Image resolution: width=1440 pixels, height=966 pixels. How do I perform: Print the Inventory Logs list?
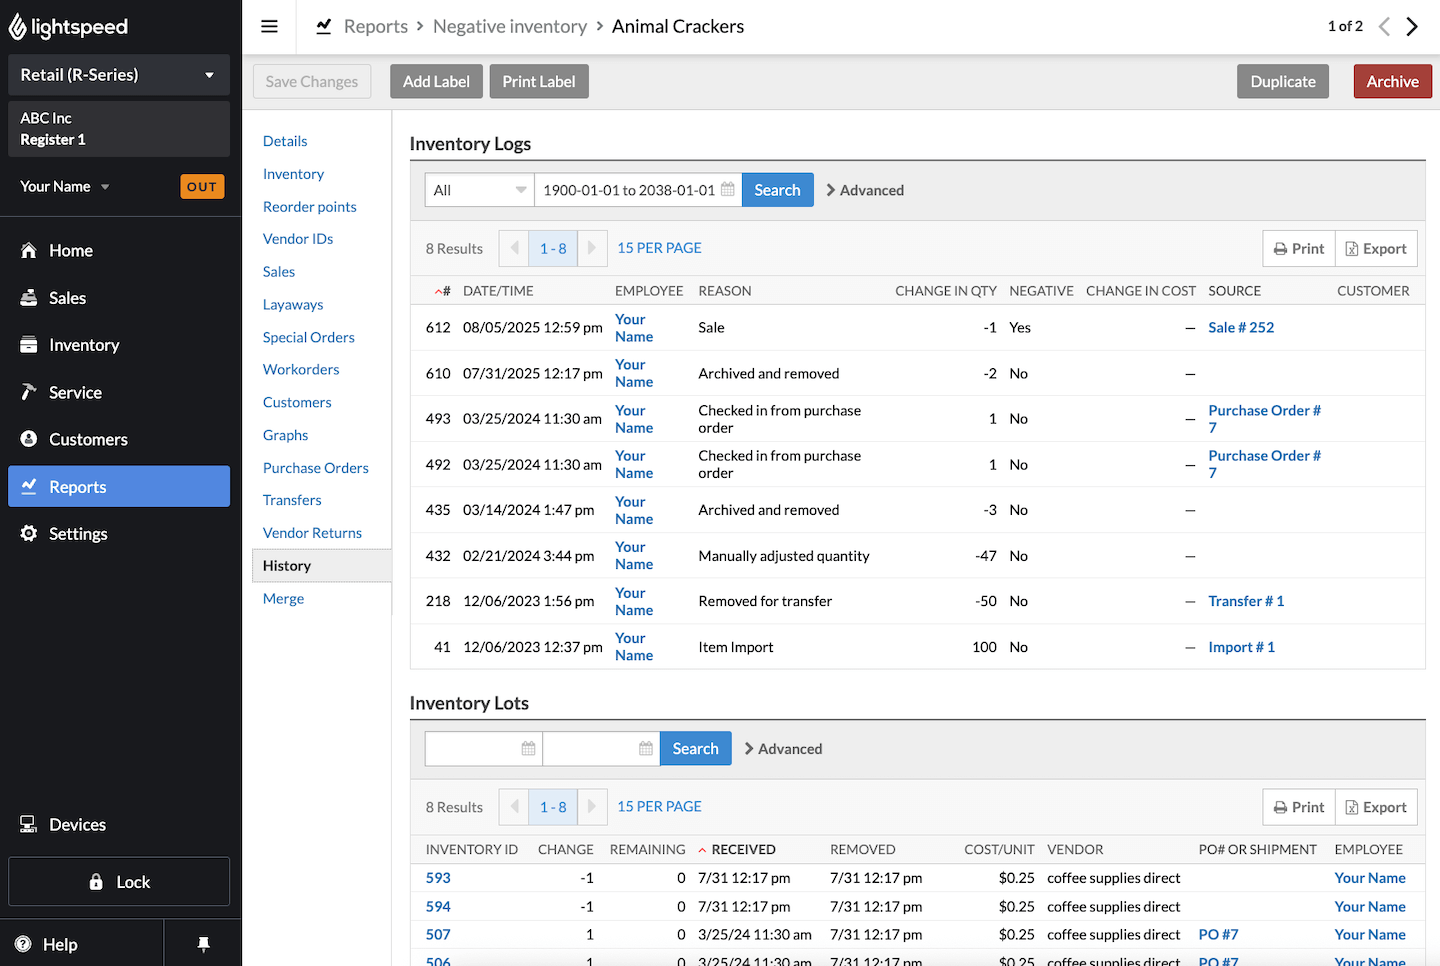(1298, 249)
